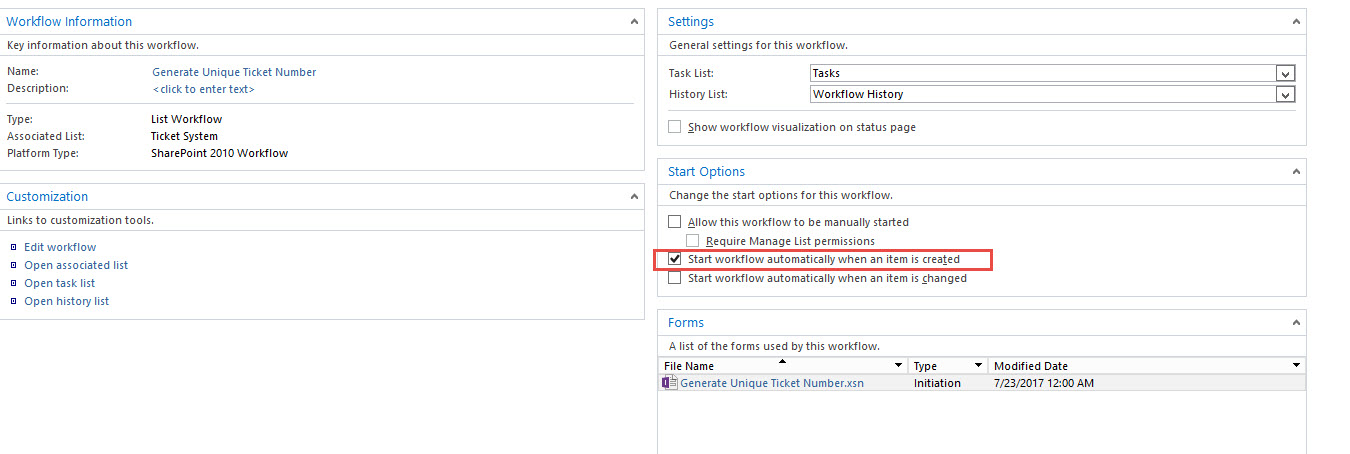Collapse the Customization section
The height and width of the screenshot is (454, 1350).
[635, 196]
